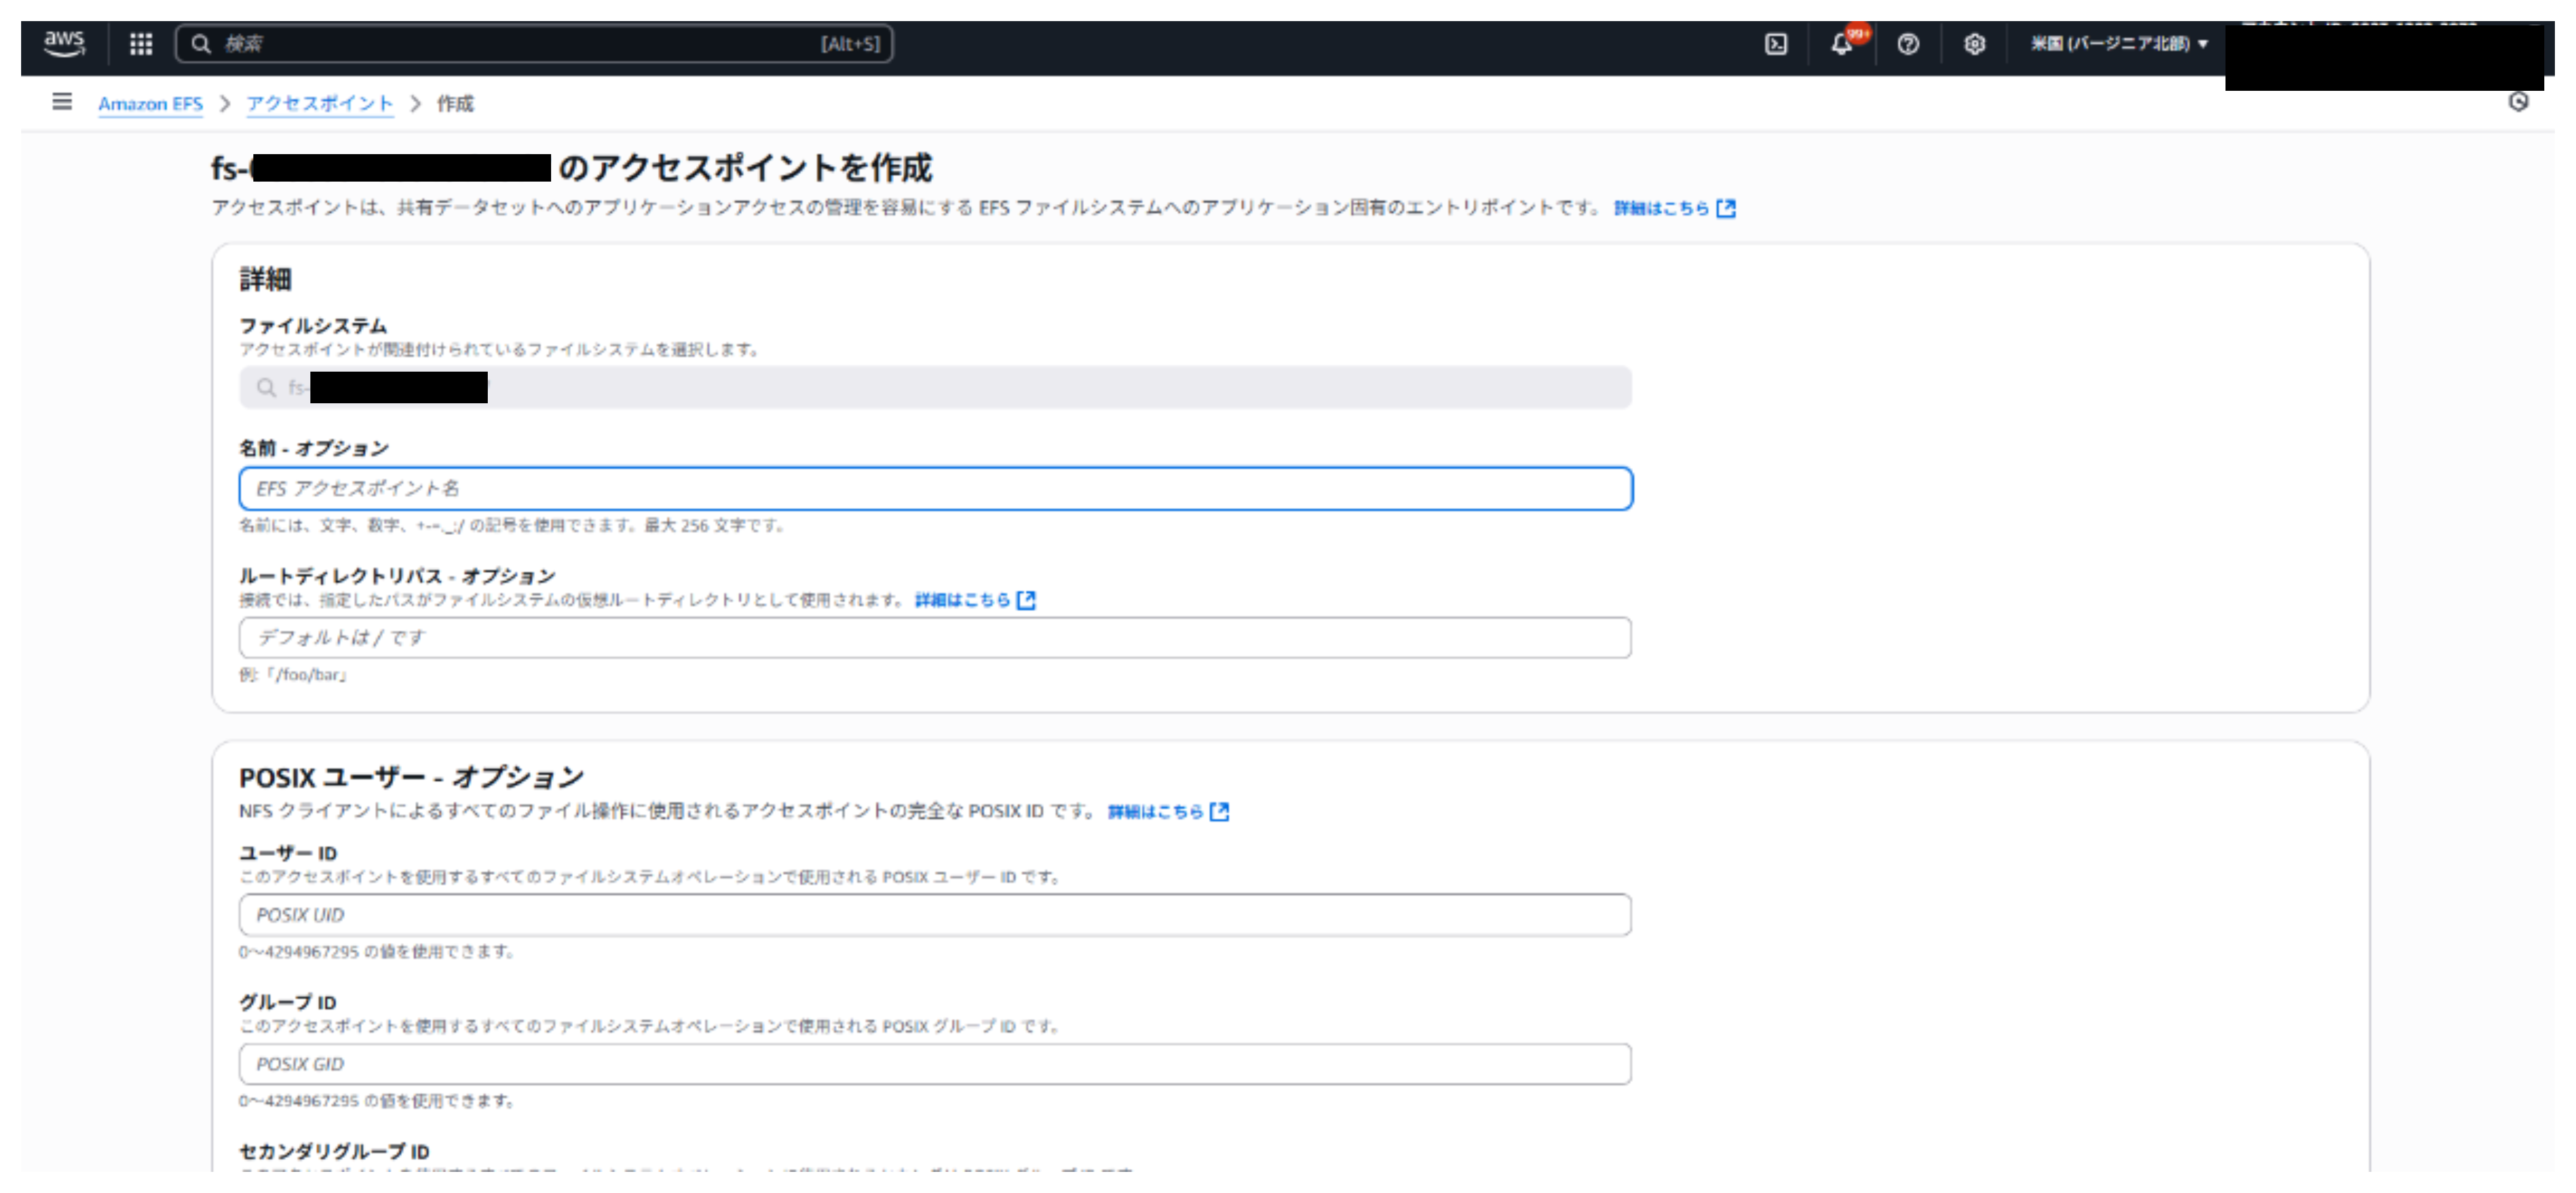2576x1193 pixels.
Task: Open the notifications bell icon
Action: pos(1841,44)
